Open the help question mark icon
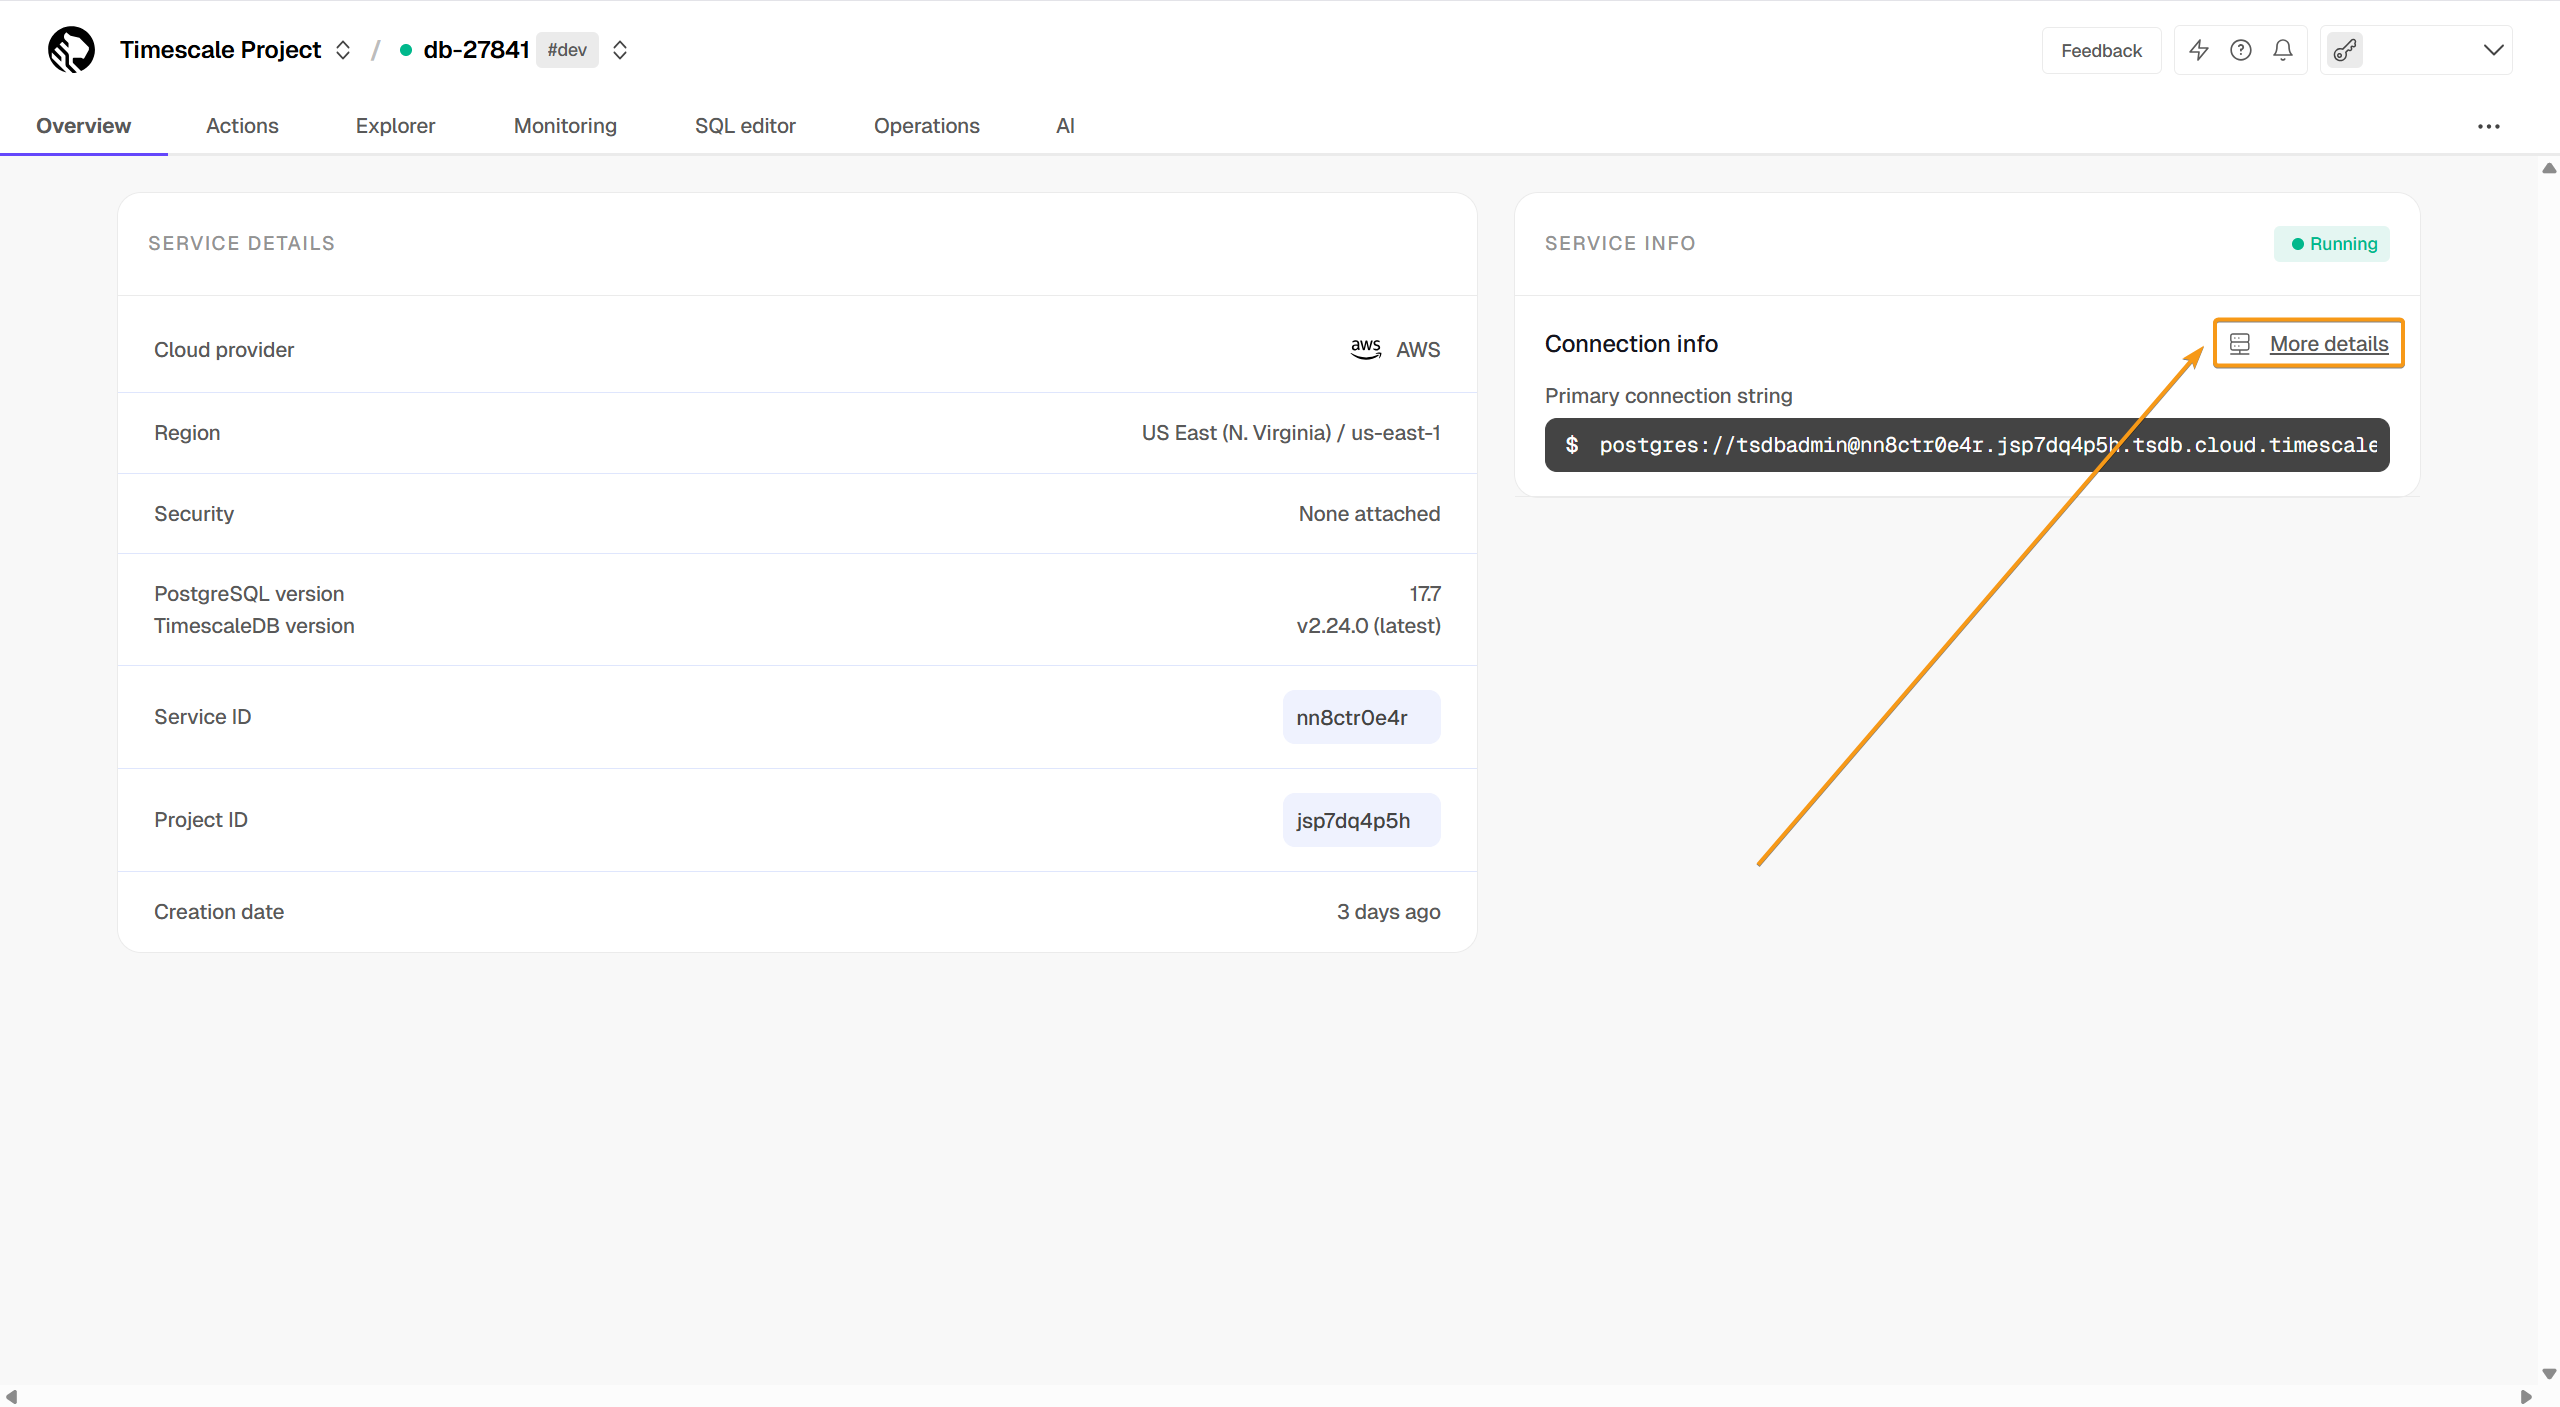The height and width of the screenshot is (1407, 2560). point(2240,50)
